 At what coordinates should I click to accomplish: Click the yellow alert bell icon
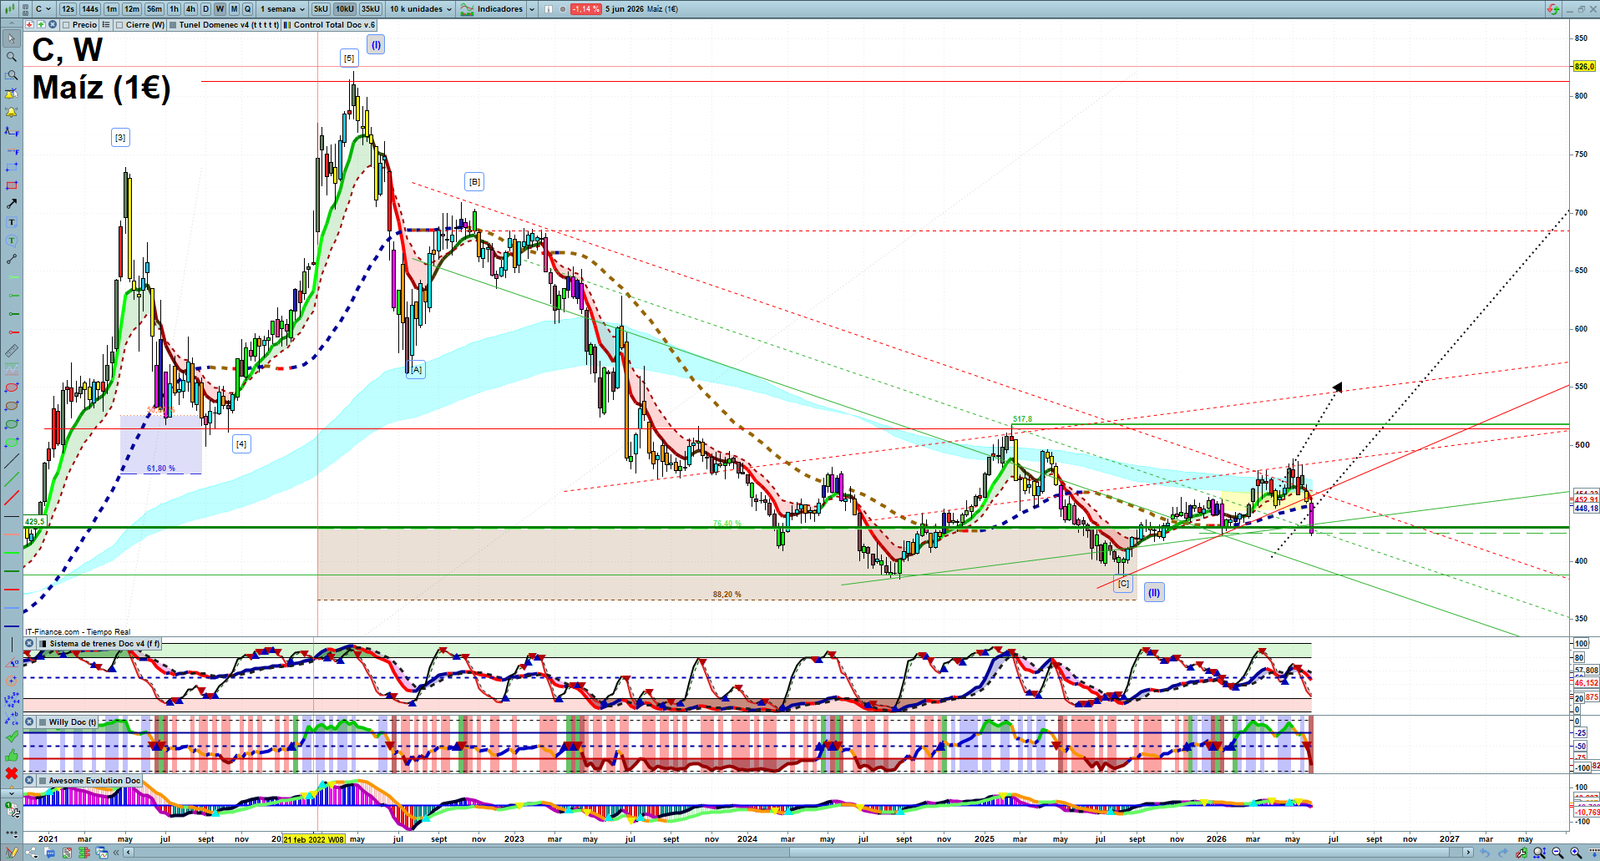click(x=11, y=112)
